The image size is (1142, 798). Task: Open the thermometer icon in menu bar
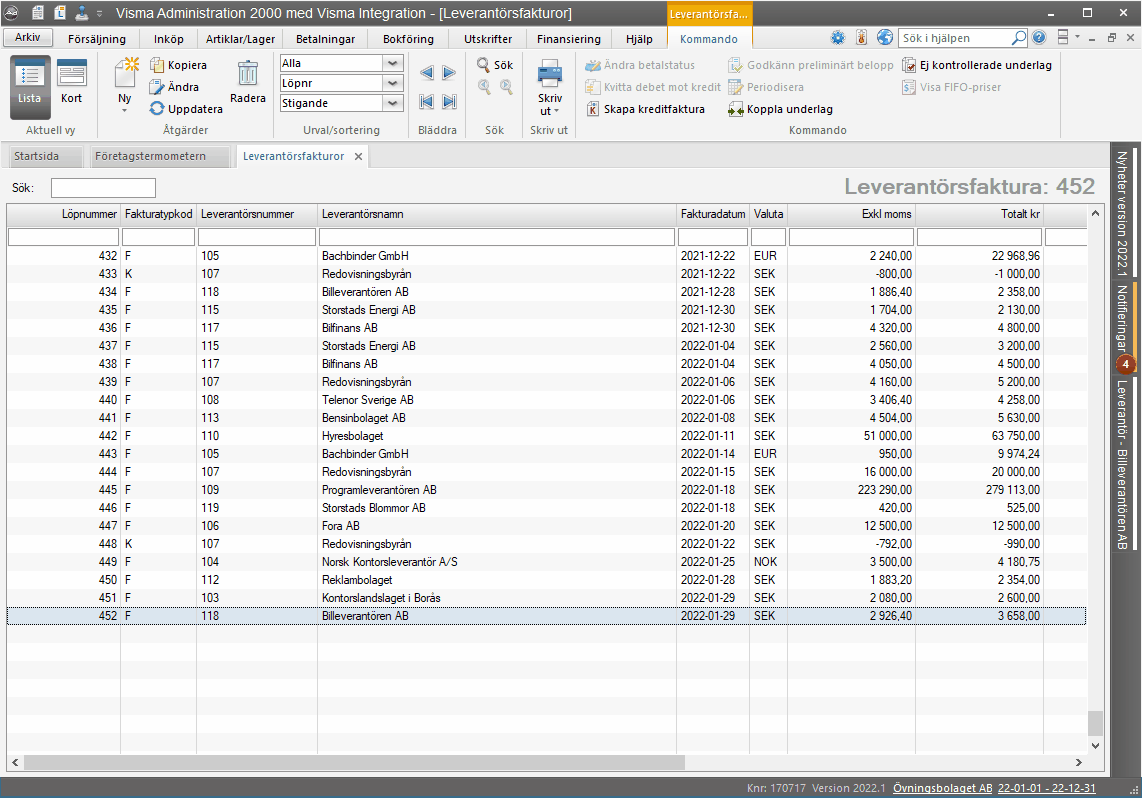coord(862,38)
